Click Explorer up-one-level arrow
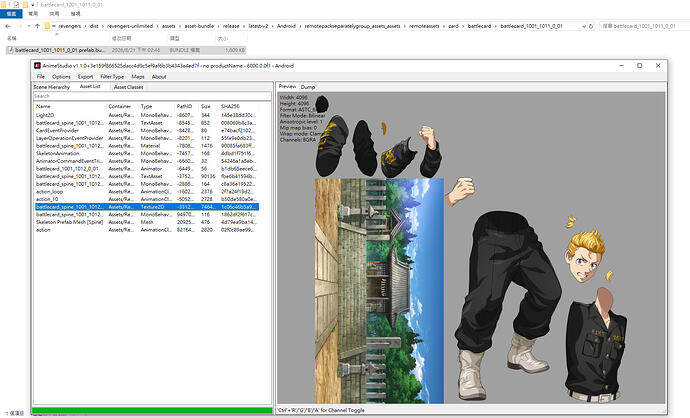The height and width of the screenshot is (418, 690). point(37,26)
